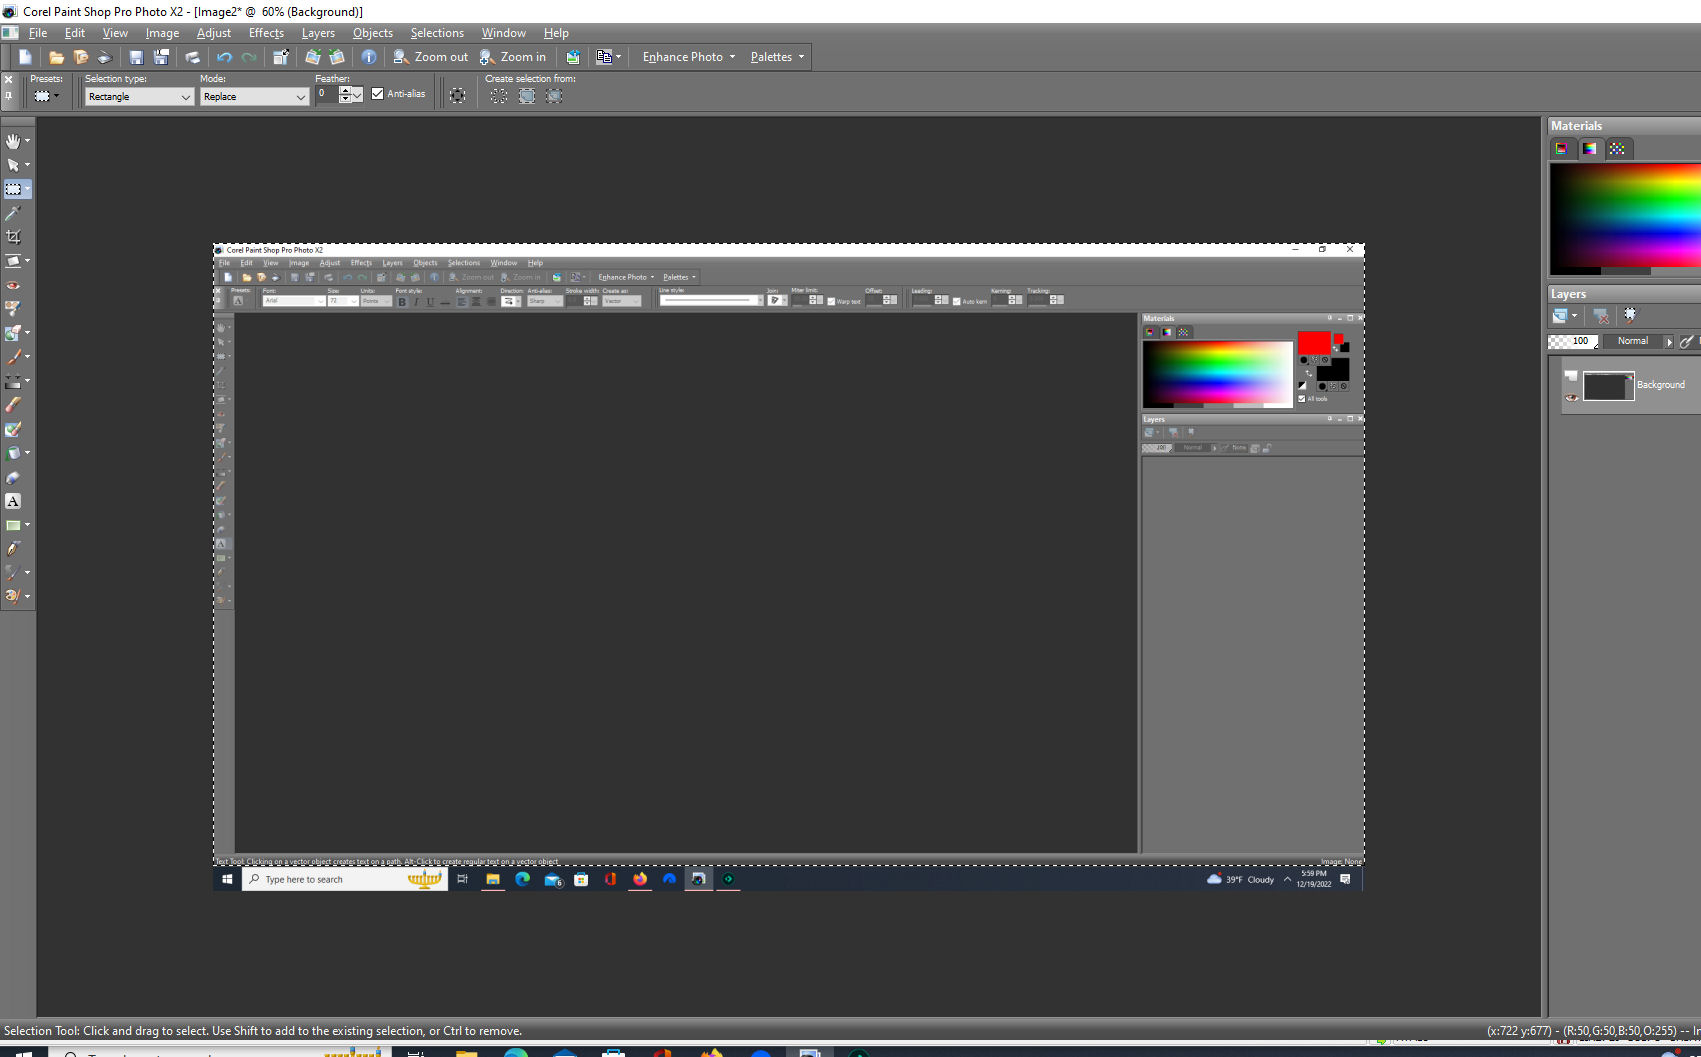Click the Feather stepper up arrow
Image resolution: width=1701 pixels, height=1057 pixels.
pyautogui.click(x=345, y=91)
